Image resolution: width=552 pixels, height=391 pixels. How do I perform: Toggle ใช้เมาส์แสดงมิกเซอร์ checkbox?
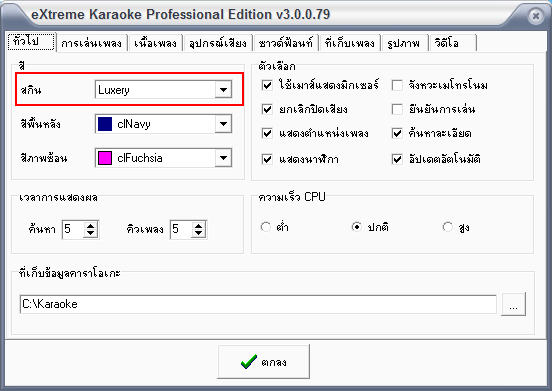click(x=267, y=85)
